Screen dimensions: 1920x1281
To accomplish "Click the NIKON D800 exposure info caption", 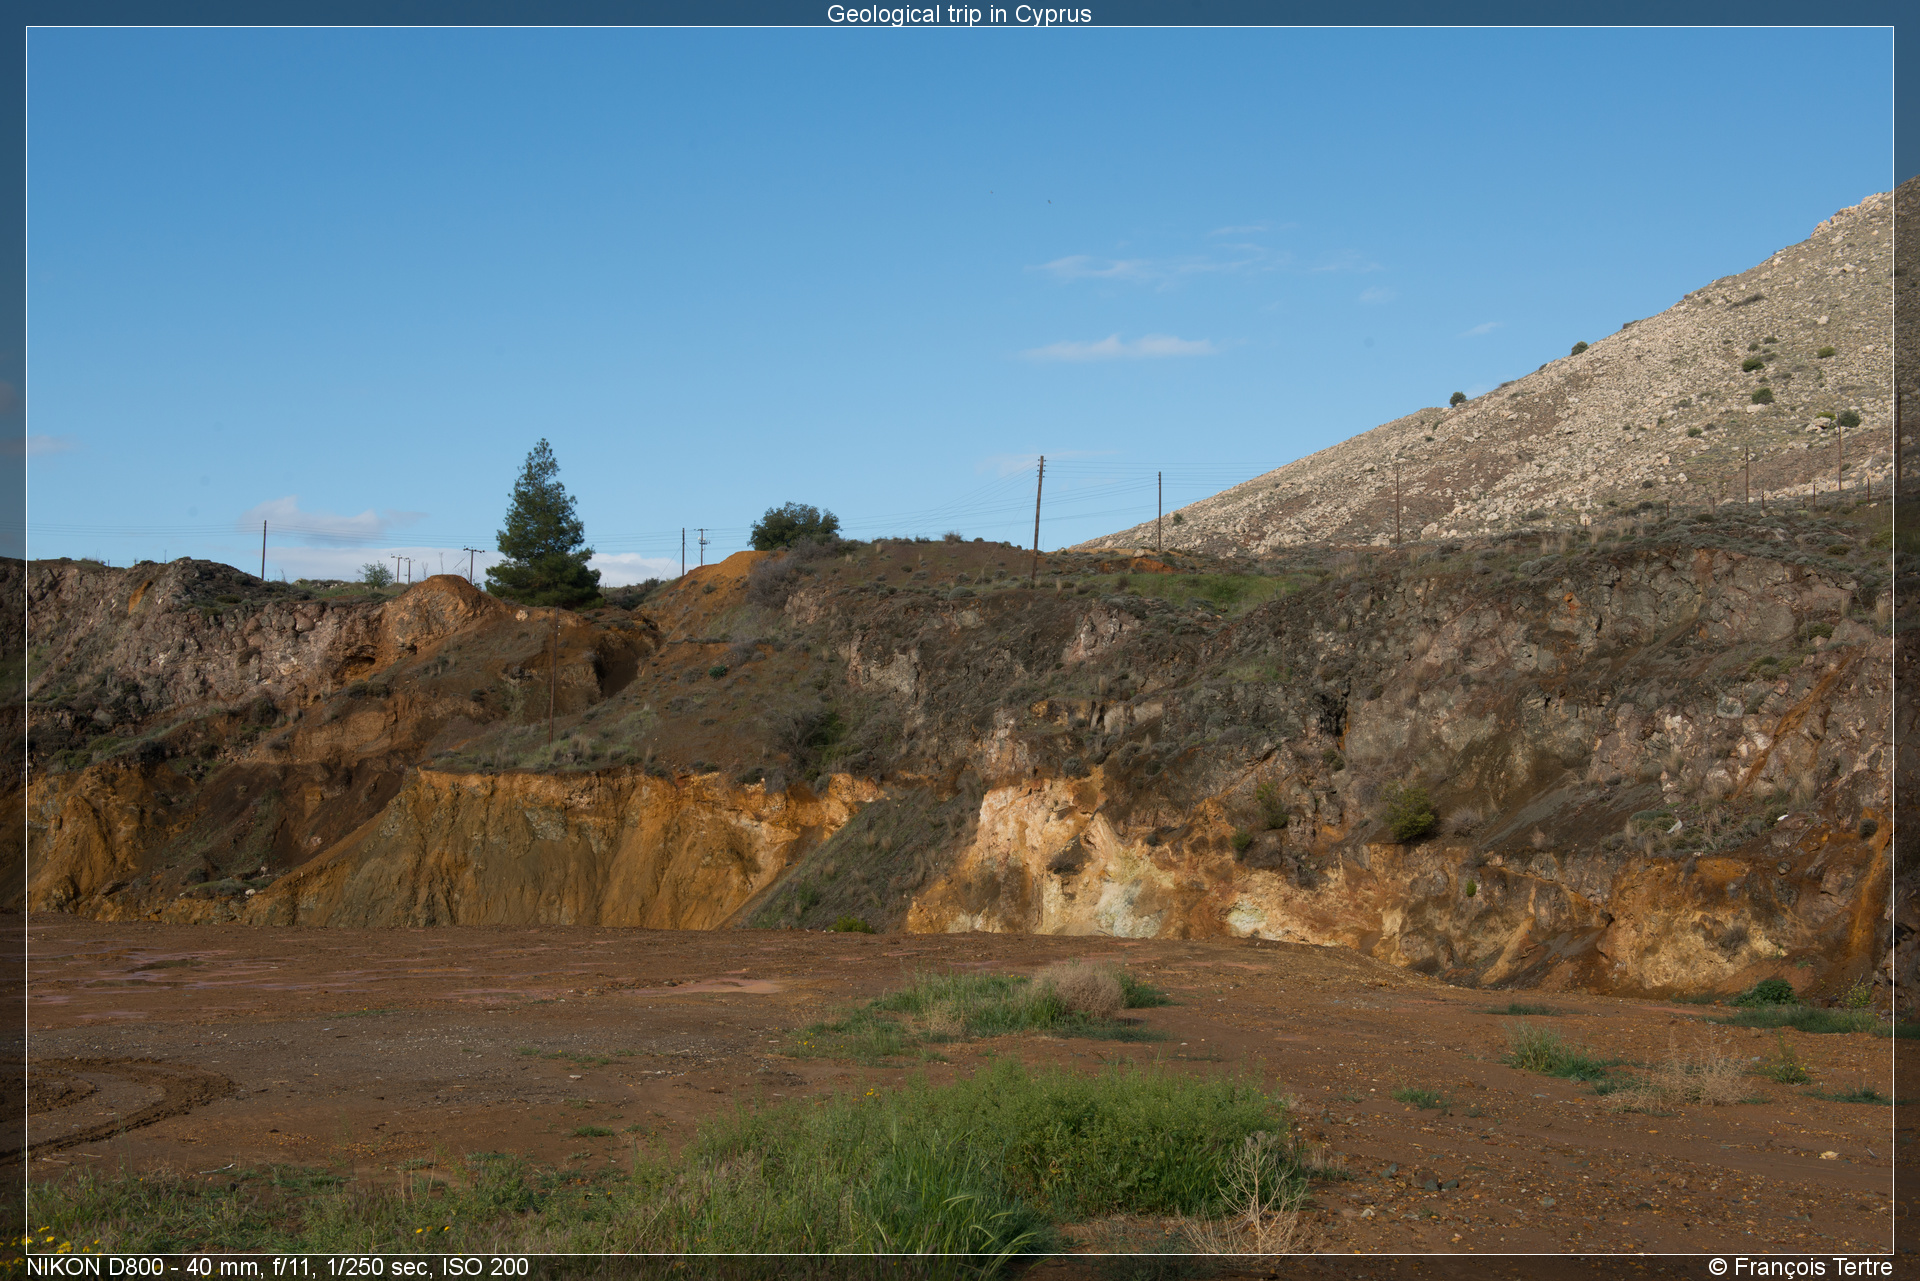I will coord(277,1267).
